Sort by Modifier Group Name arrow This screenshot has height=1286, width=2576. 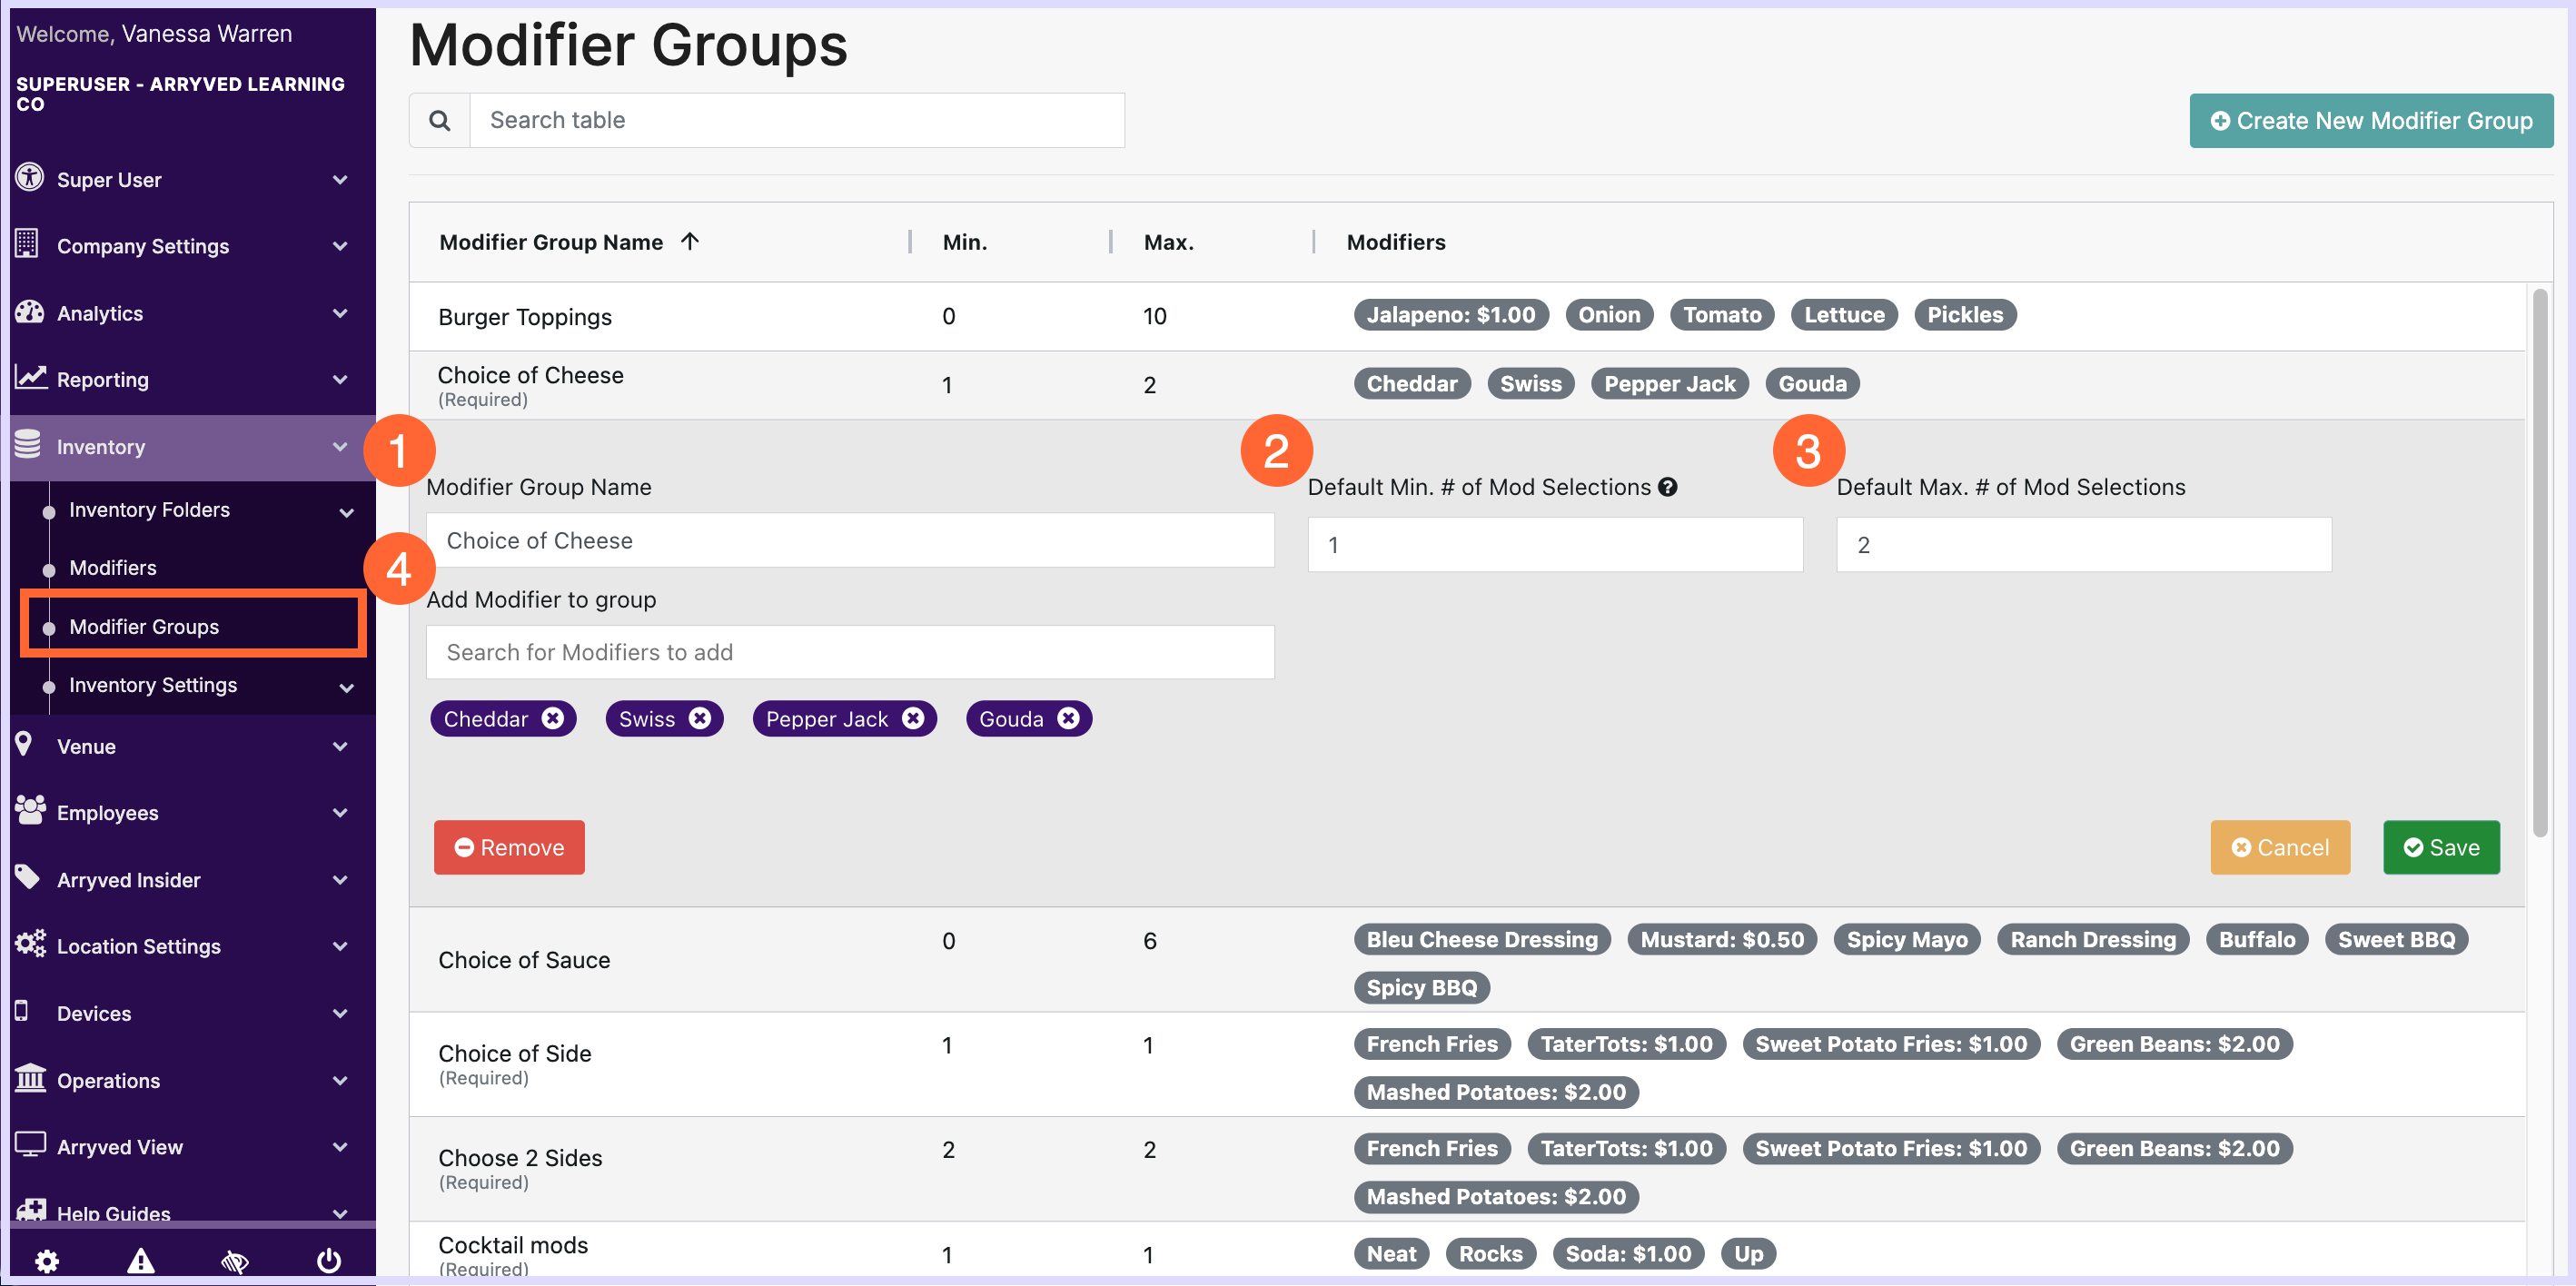(x=690, y=241)
